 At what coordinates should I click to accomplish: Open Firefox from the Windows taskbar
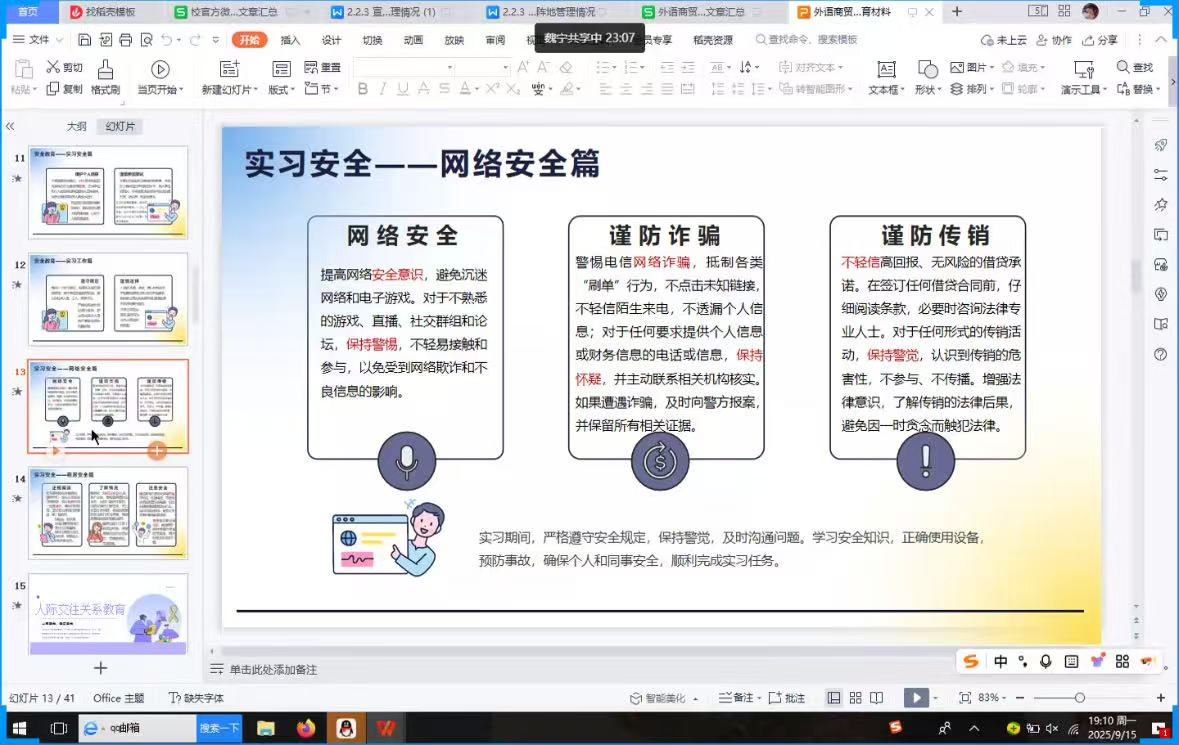coord(306,728)
